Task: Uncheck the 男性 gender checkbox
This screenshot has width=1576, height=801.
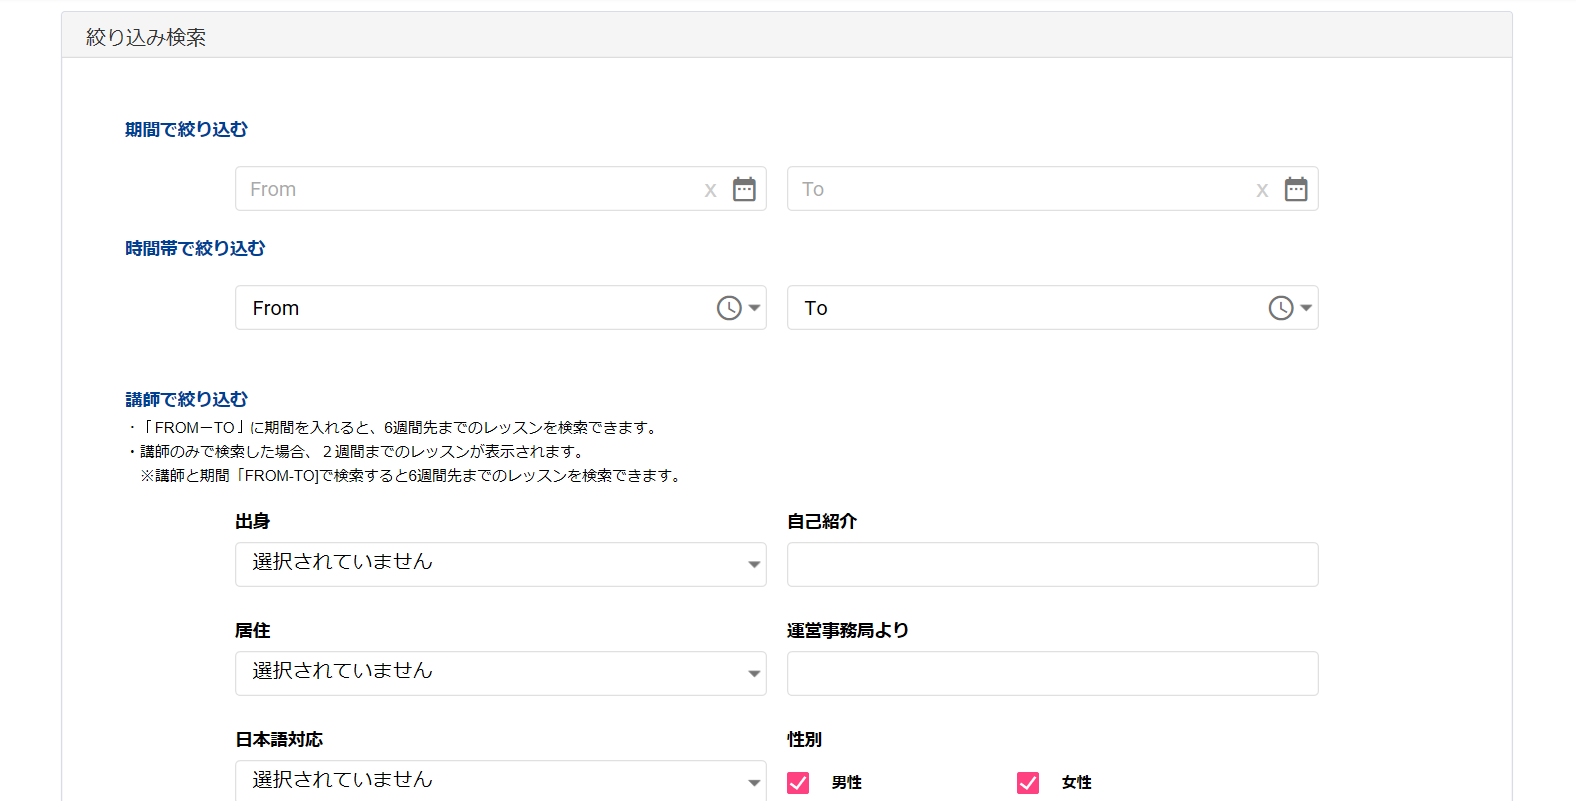Action: click(798, 782)
